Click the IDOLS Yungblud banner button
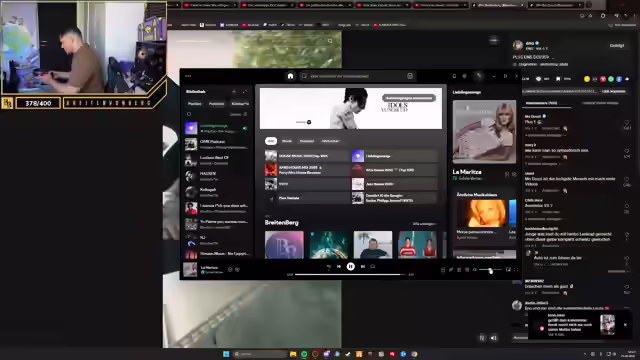Image resolution: width=640 pixels, height=360 pixels. point(409,98)
